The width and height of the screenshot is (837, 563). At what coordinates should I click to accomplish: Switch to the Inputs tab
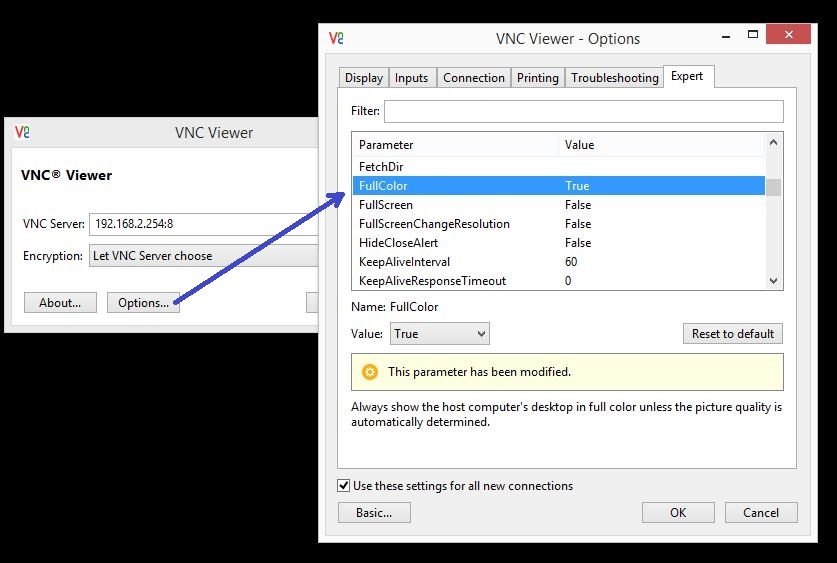click(412, 78)
